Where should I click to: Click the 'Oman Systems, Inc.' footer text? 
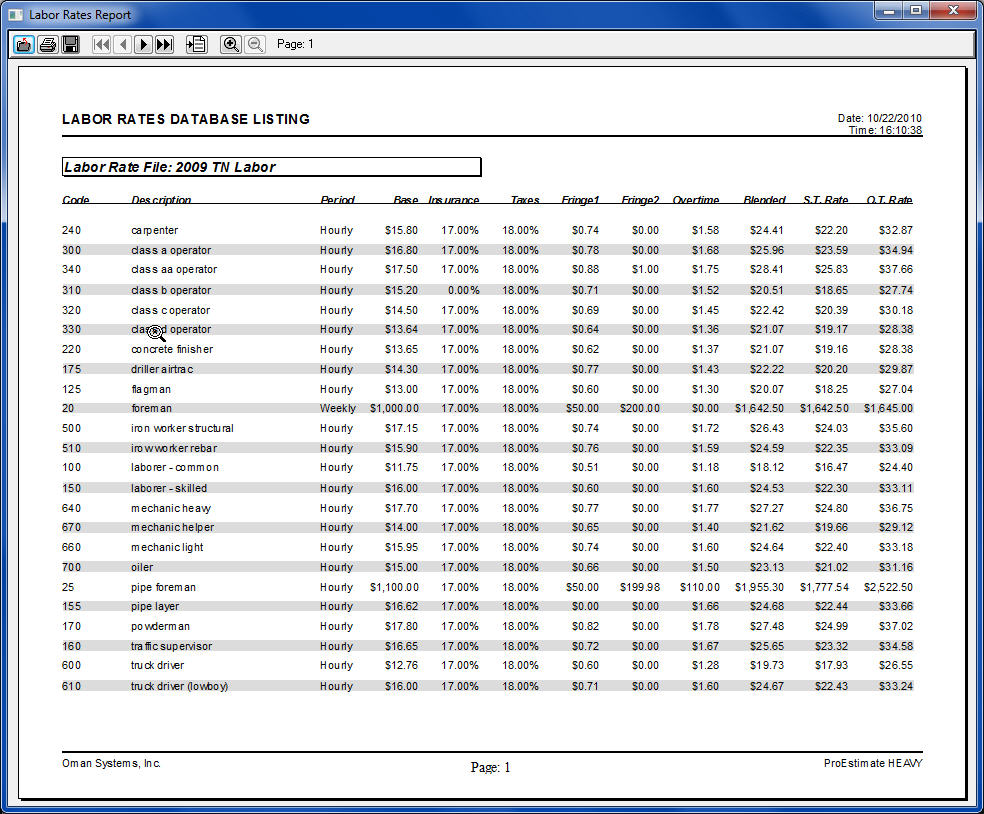point(111,763)
